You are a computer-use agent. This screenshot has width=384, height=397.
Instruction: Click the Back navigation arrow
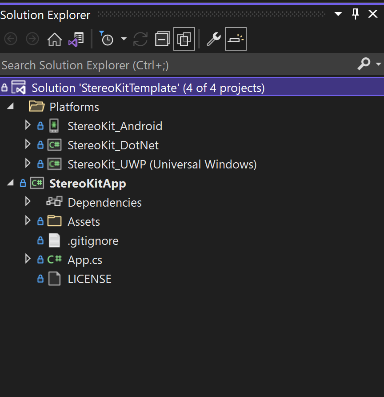point(11,39)
